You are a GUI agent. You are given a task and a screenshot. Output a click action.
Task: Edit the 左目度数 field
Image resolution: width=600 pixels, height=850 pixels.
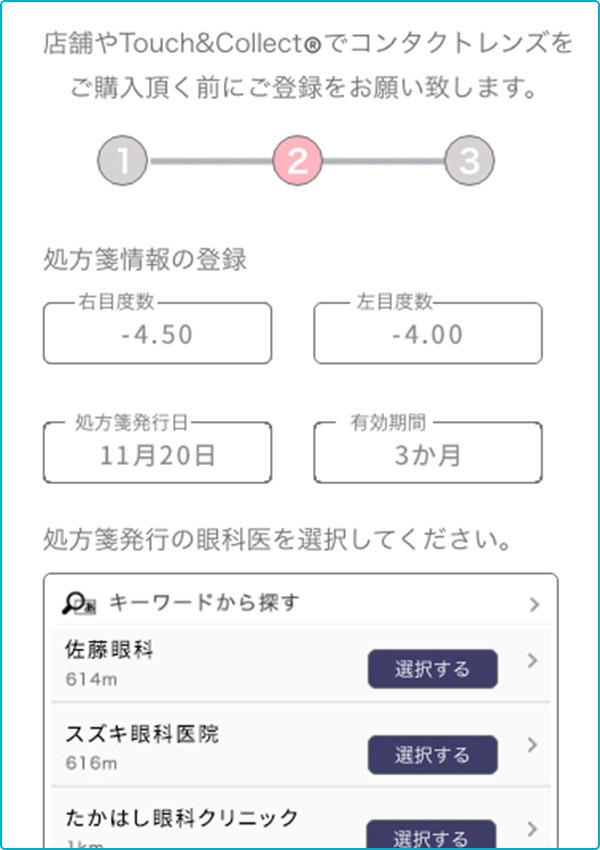point(428,334)
